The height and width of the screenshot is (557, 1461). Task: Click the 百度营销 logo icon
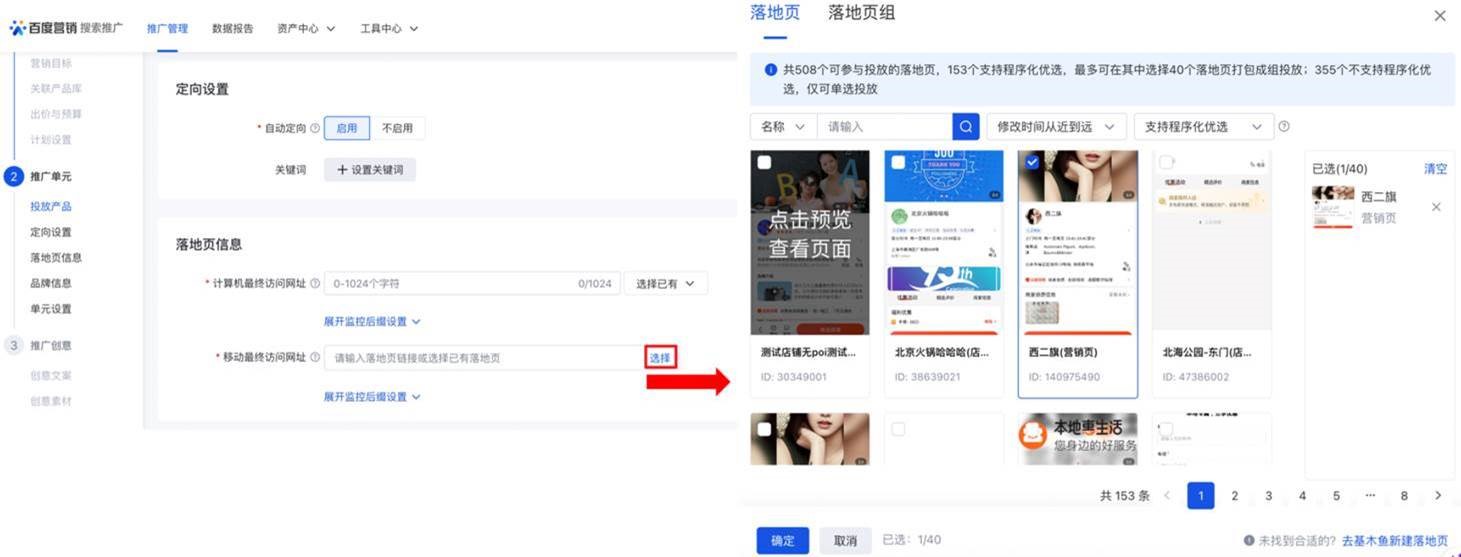[18, 28]
